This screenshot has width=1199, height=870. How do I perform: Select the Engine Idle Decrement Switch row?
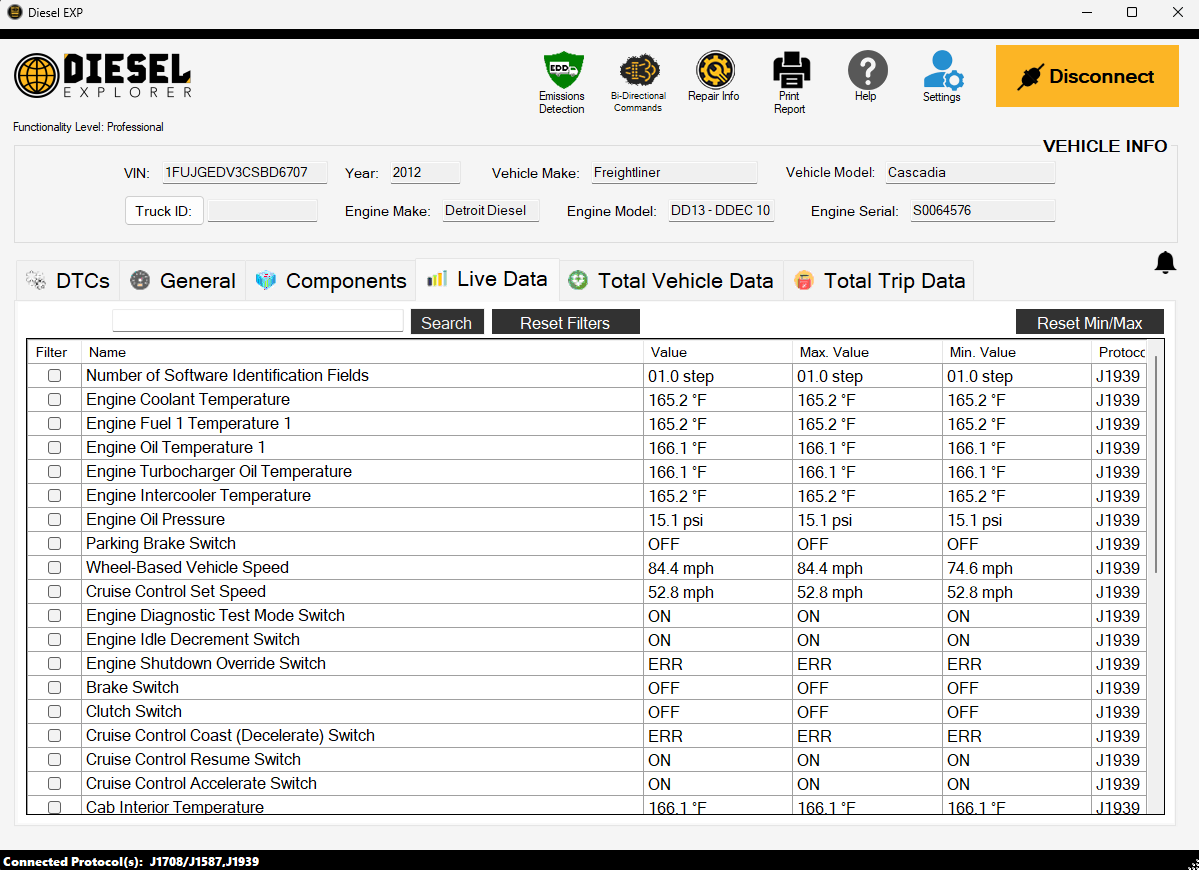coord(587,640)
